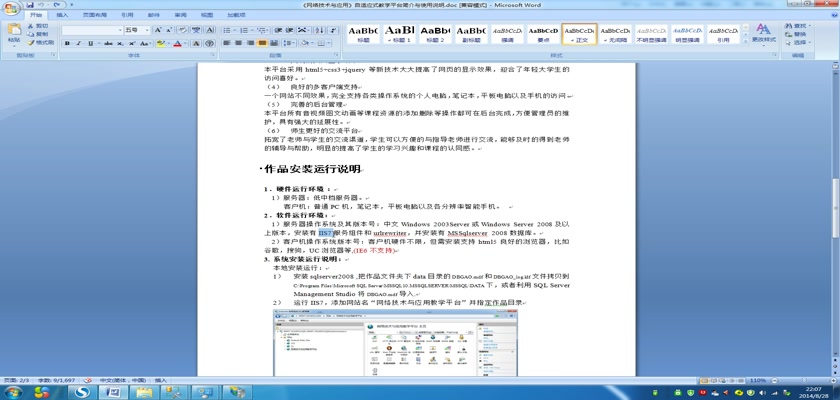
Task: Click the vertical scrollbar thumb
Action: coord(835,209)
